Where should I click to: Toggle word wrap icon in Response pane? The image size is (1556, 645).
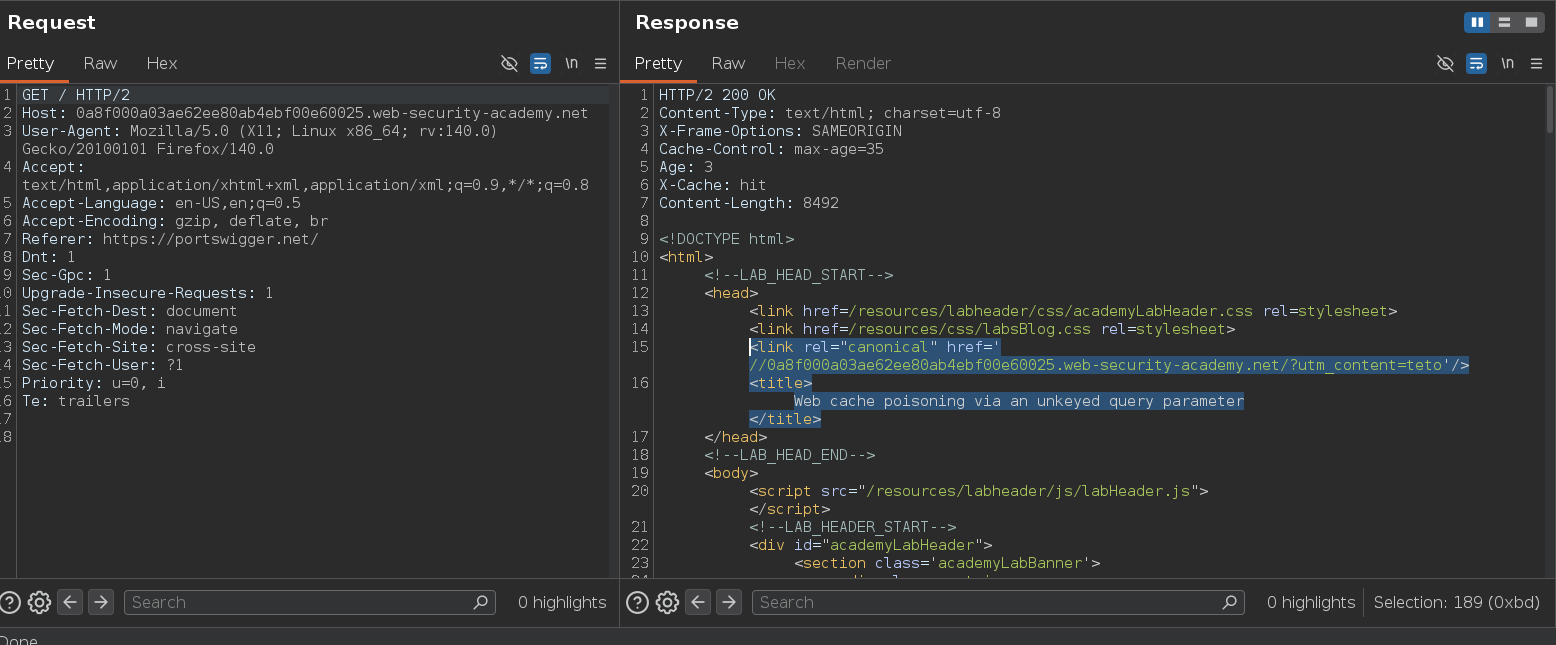(1476, 63)
